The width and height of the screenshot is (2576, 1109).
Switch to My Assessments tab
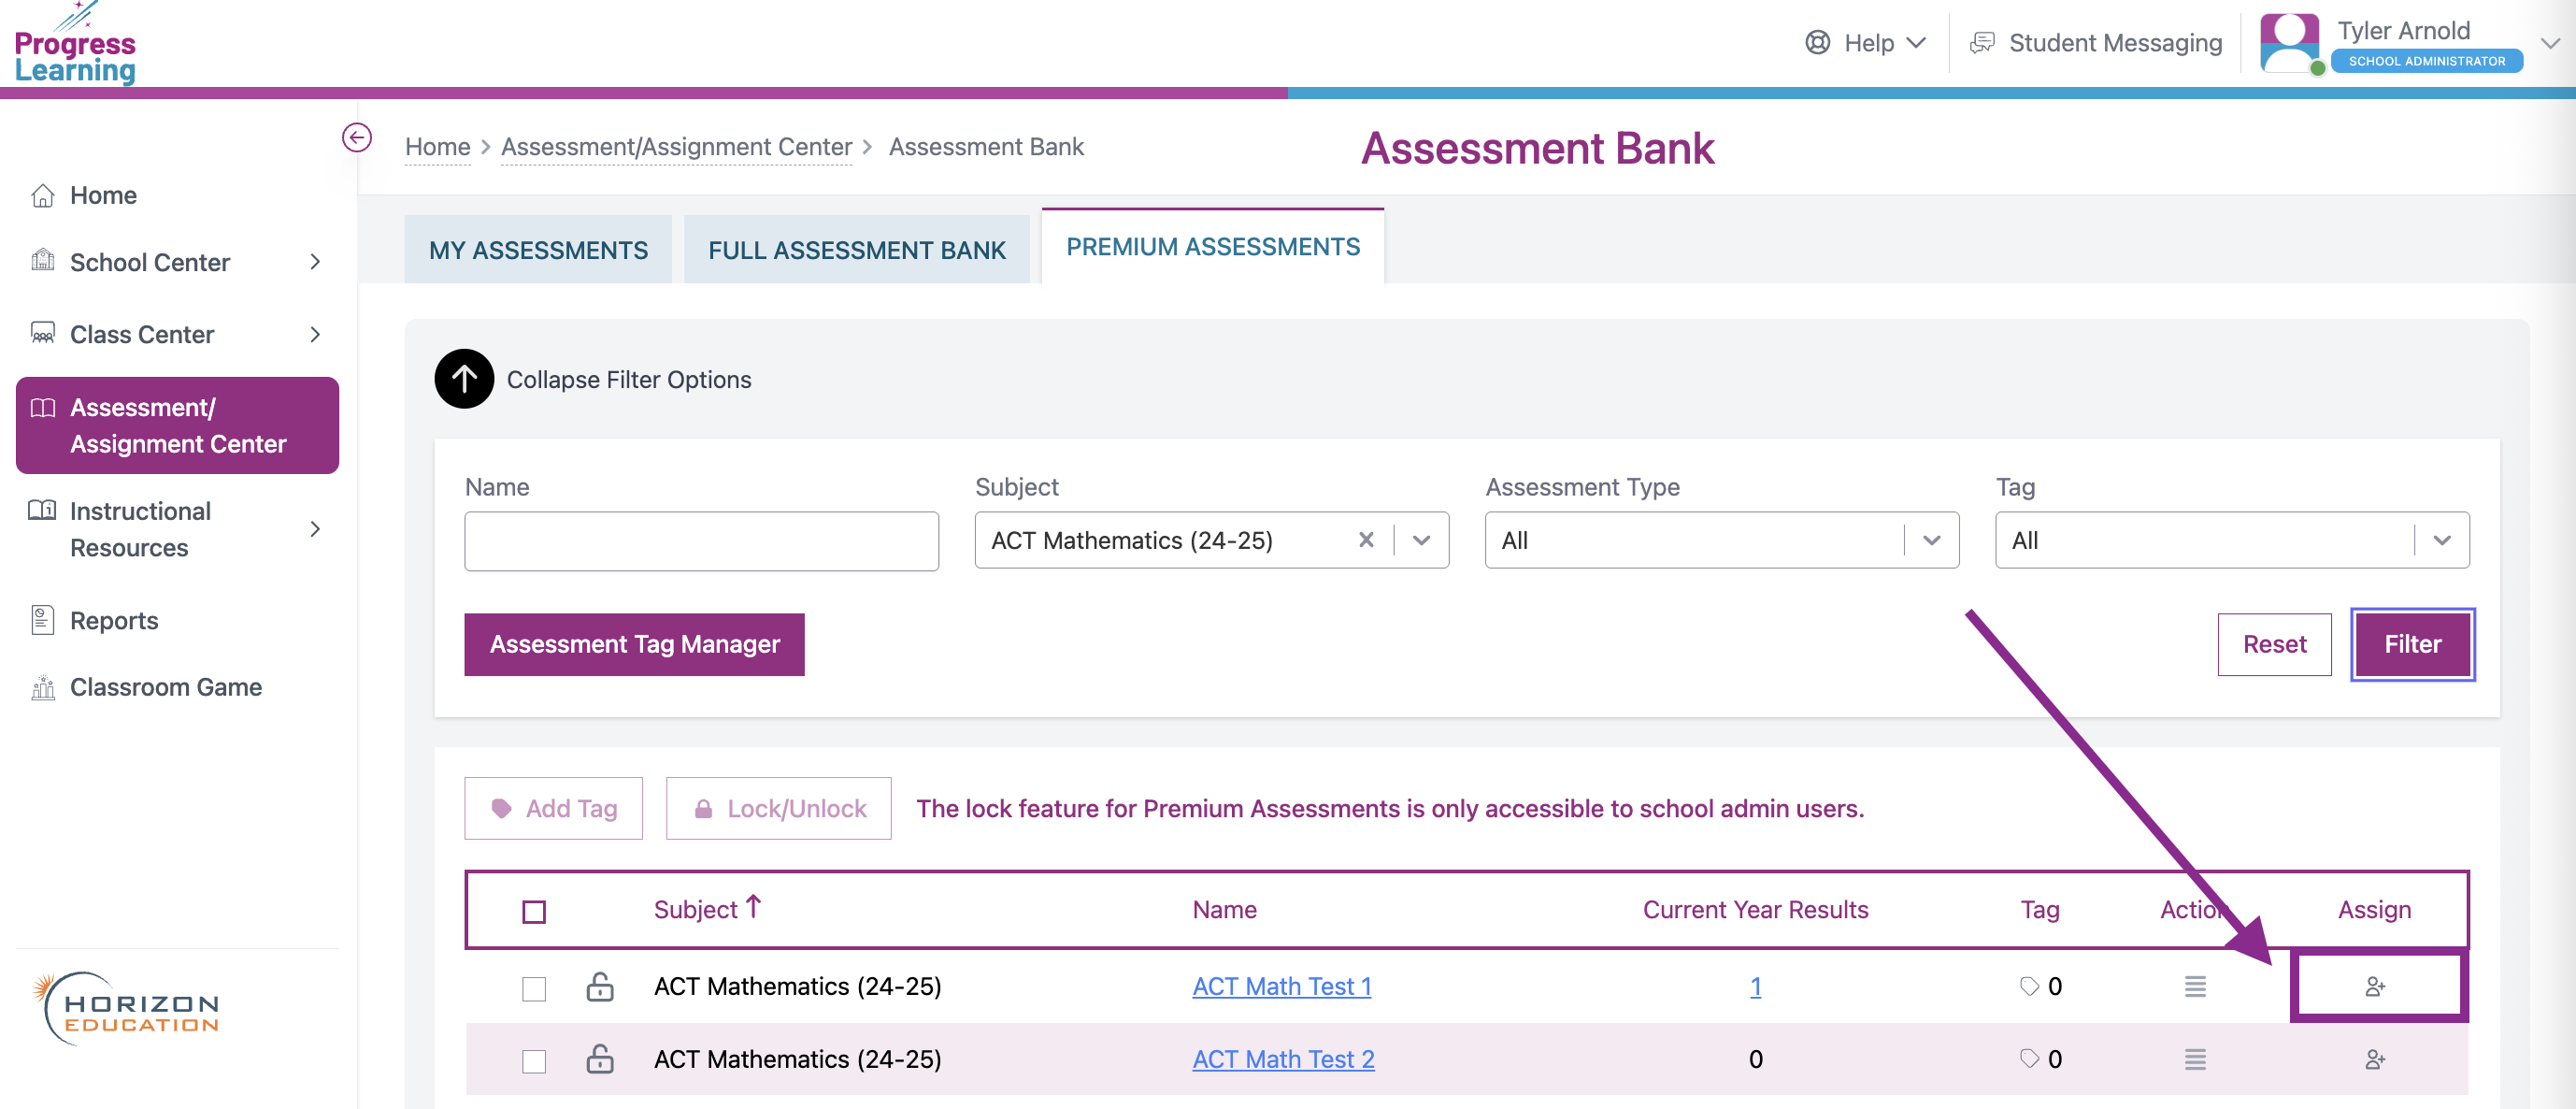point(538,249)
